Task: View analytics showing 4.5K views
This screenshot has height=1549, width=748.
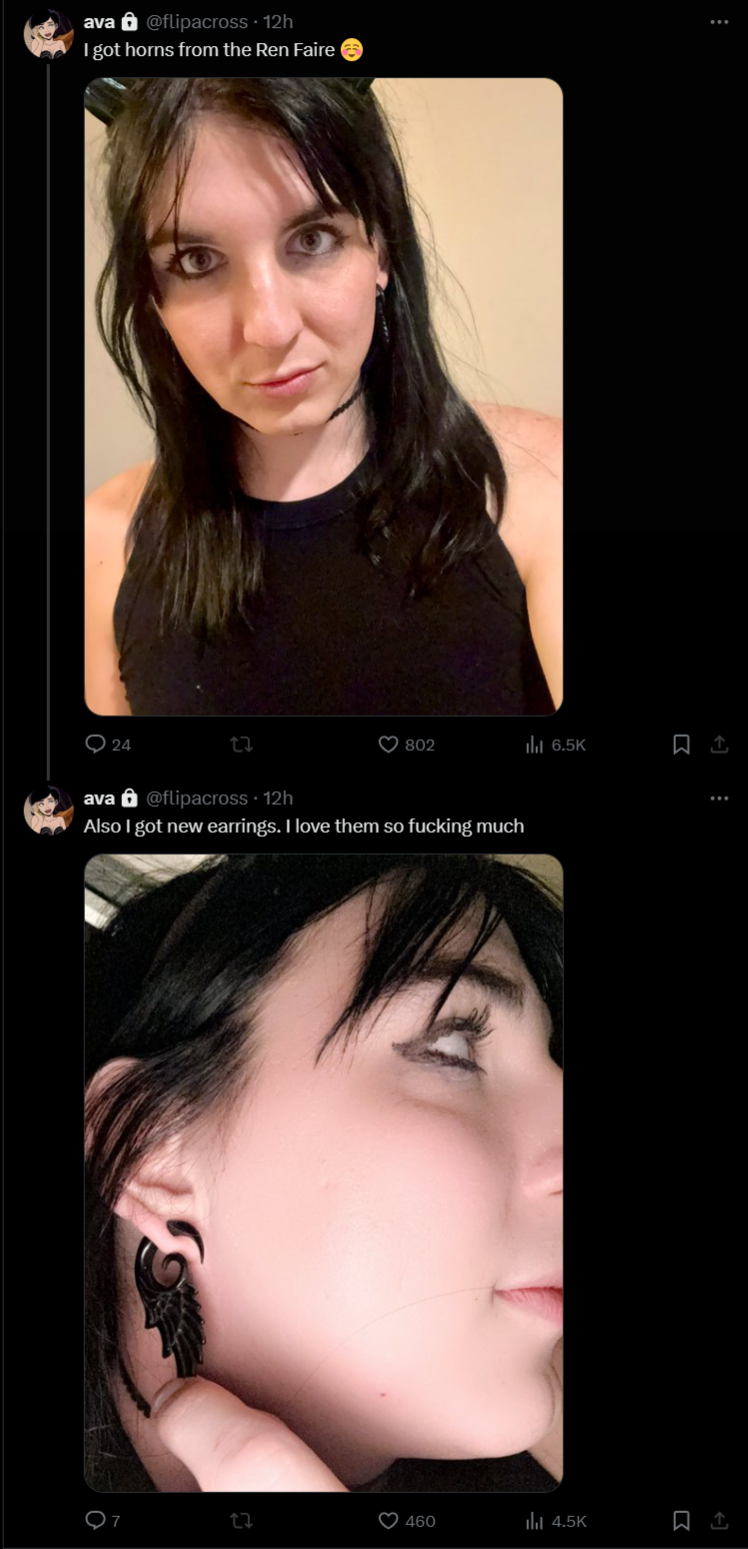Action: (x=555, y=1520)
